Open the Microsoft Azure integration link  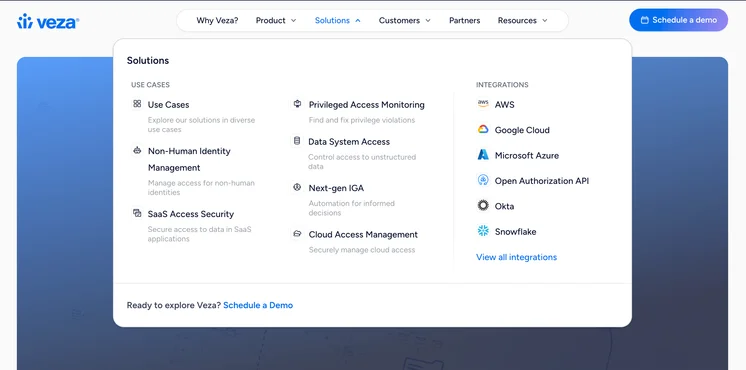tap(527, 156)
